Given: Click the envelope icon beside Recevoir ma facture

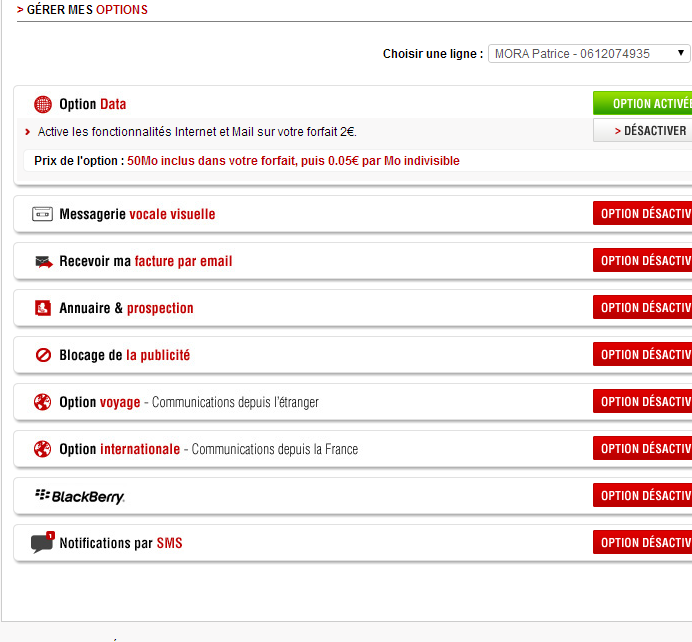Looking at the screenshot, I should 43,262.
